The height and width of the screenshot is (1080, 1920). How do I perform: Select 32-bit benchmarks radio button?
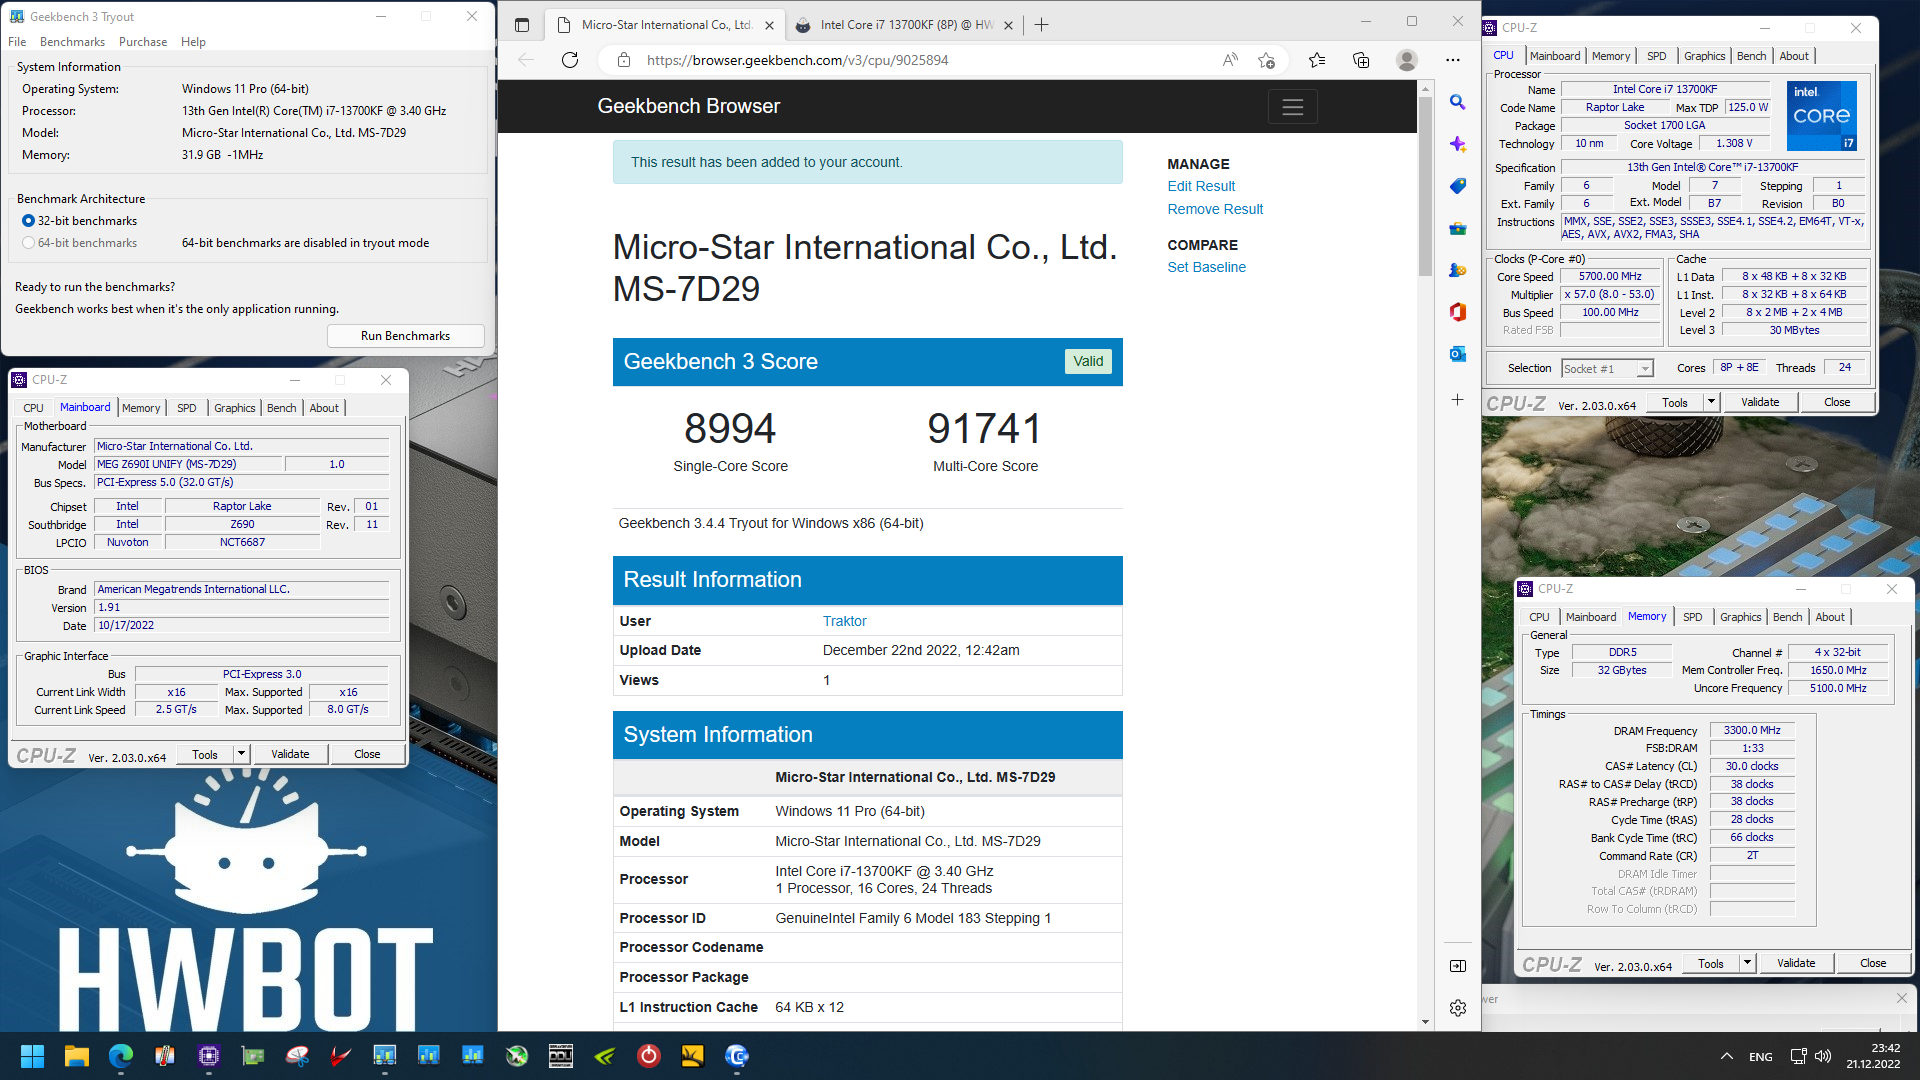(28, 221)
